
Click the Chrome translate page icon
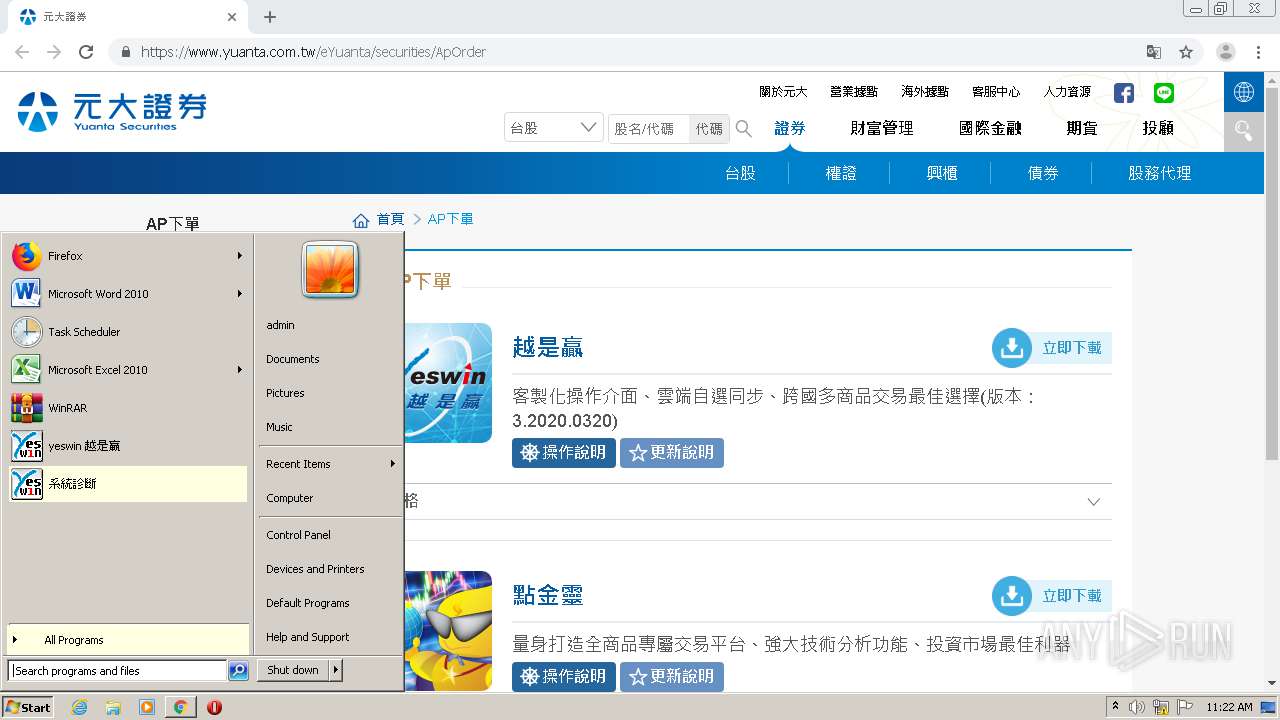[x=1154, y=52]
